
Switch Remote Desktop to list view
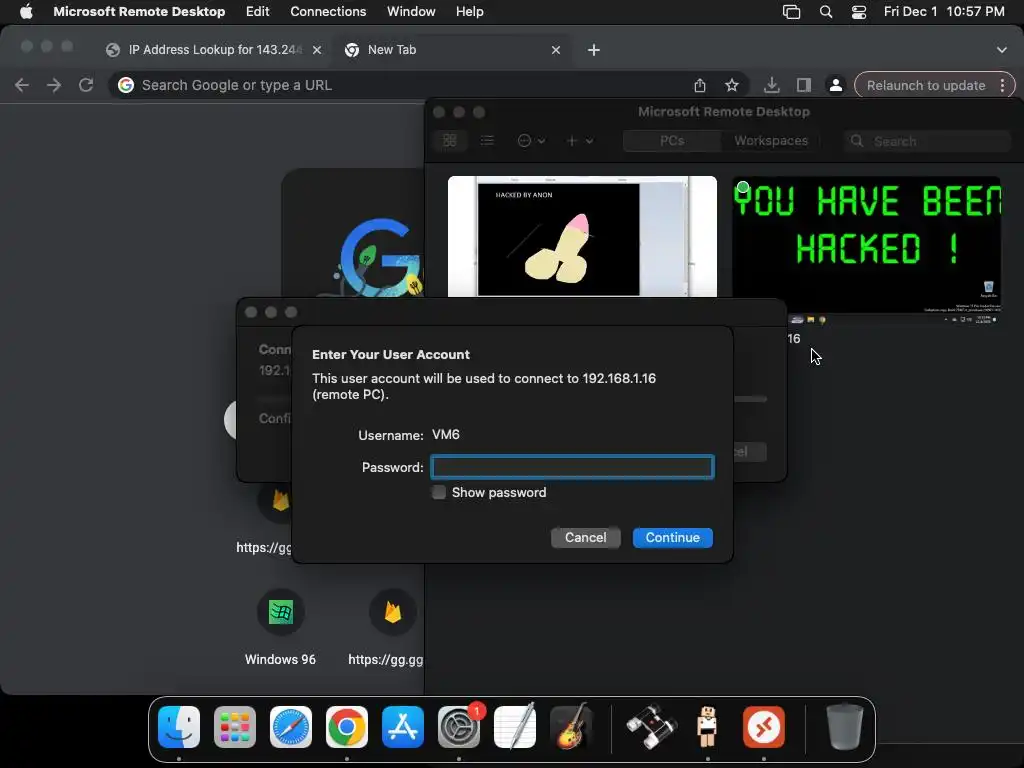tap(487, 140)
